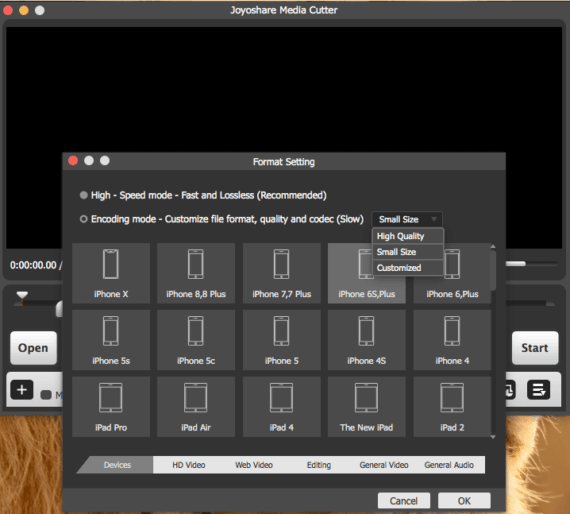The width and height of the screenshot is (570, 514).
Task: Select the iPhone 5s device preset
Action: [x=111, y=340]
